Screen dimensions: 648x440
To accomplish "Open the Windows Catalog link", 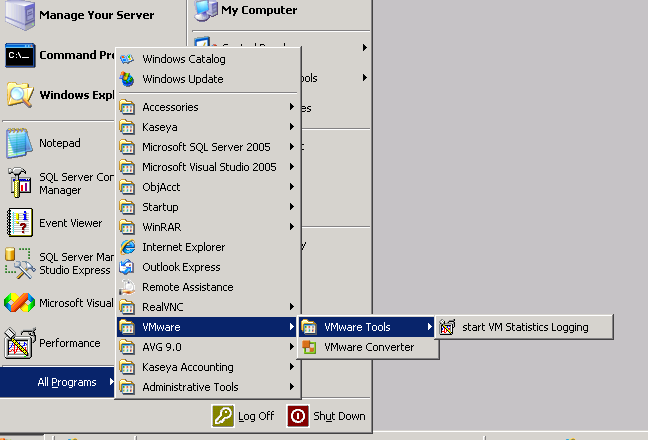I will coord(207,59).
